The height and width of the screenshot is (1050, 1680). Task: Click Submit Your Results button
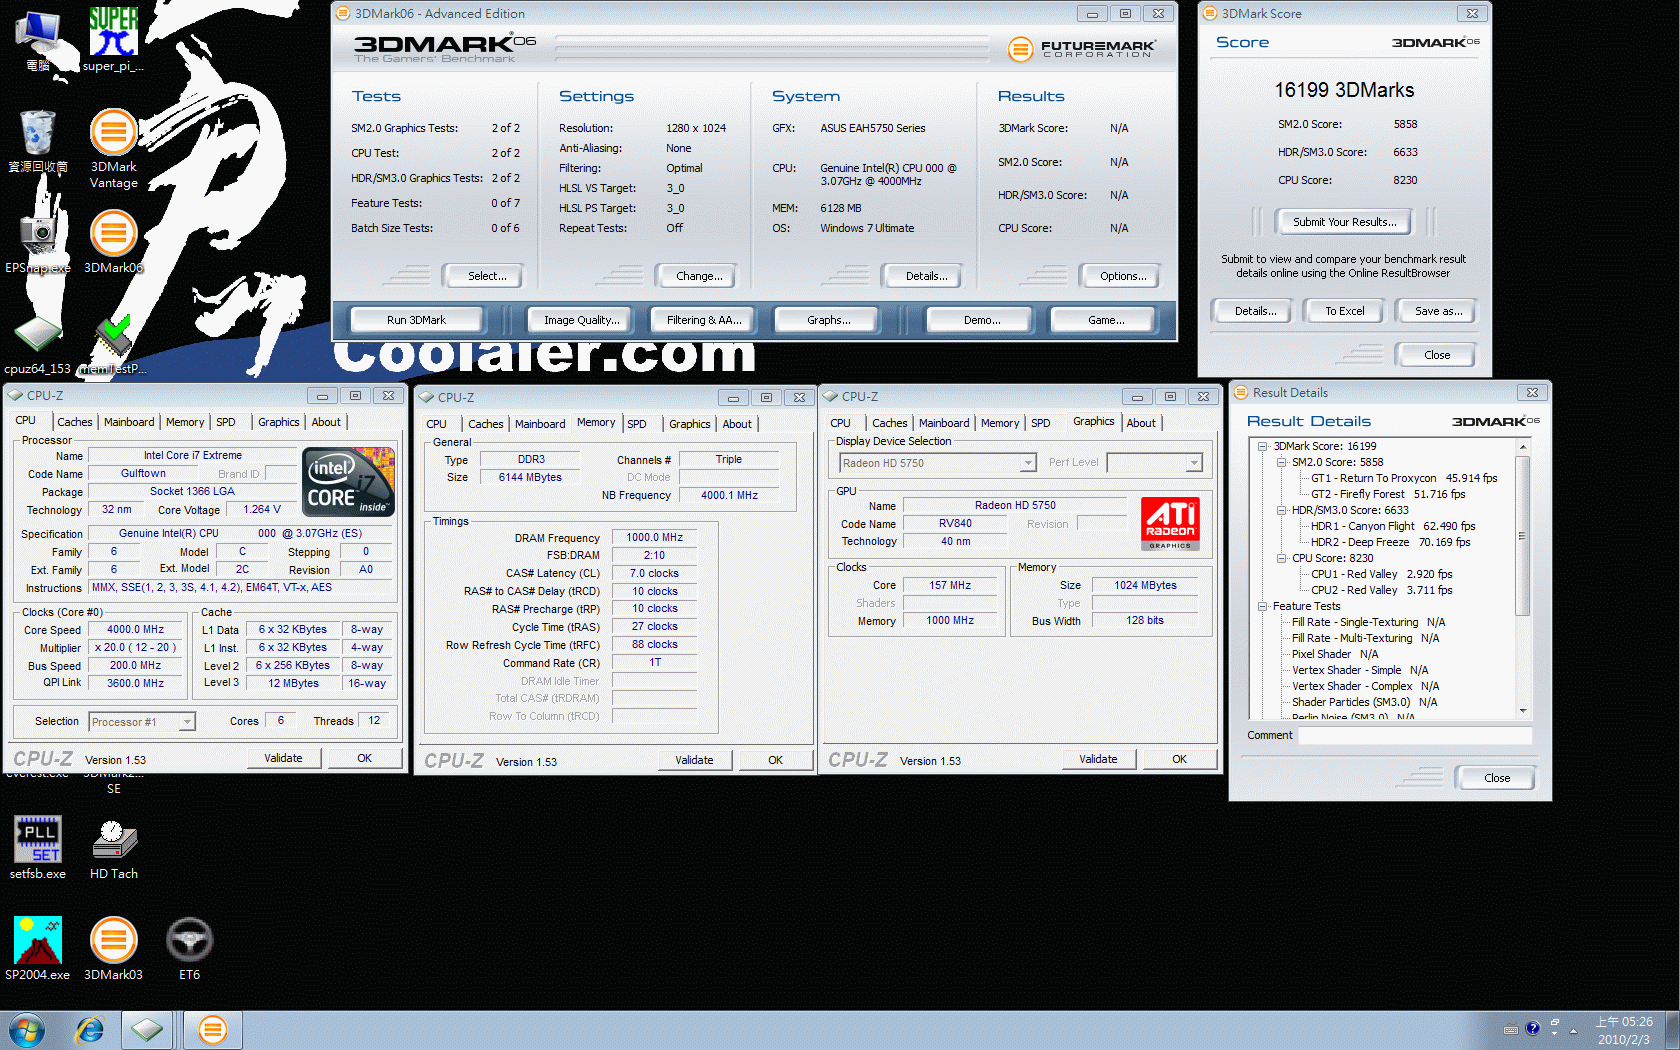coord(1344,222)
